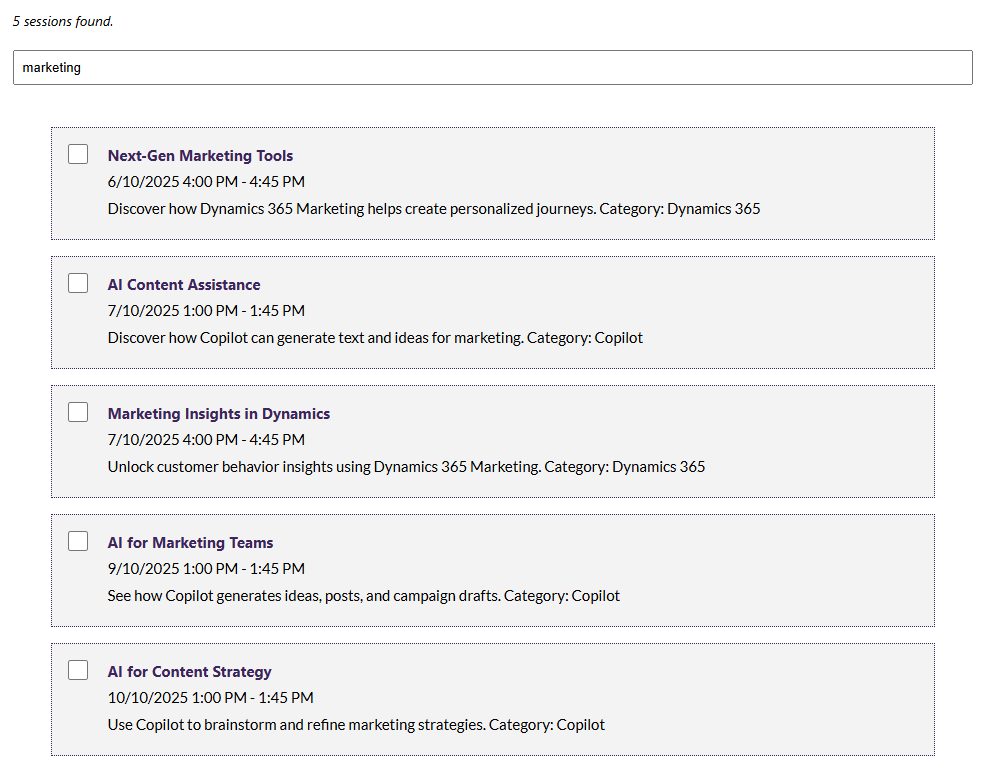Click the "Unlock customer behavior insights" description
The image size is (984, 779).
406,467
